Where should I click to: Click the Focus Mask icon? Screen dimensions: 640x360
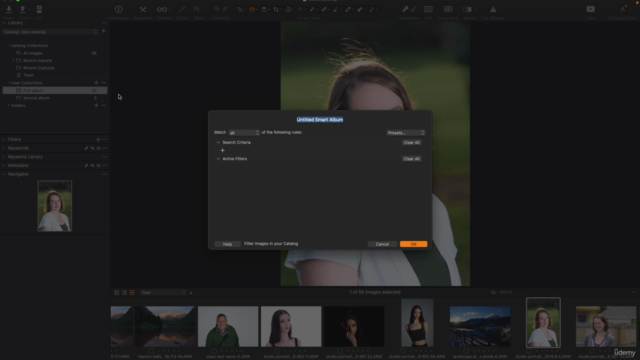click(448, 9)
